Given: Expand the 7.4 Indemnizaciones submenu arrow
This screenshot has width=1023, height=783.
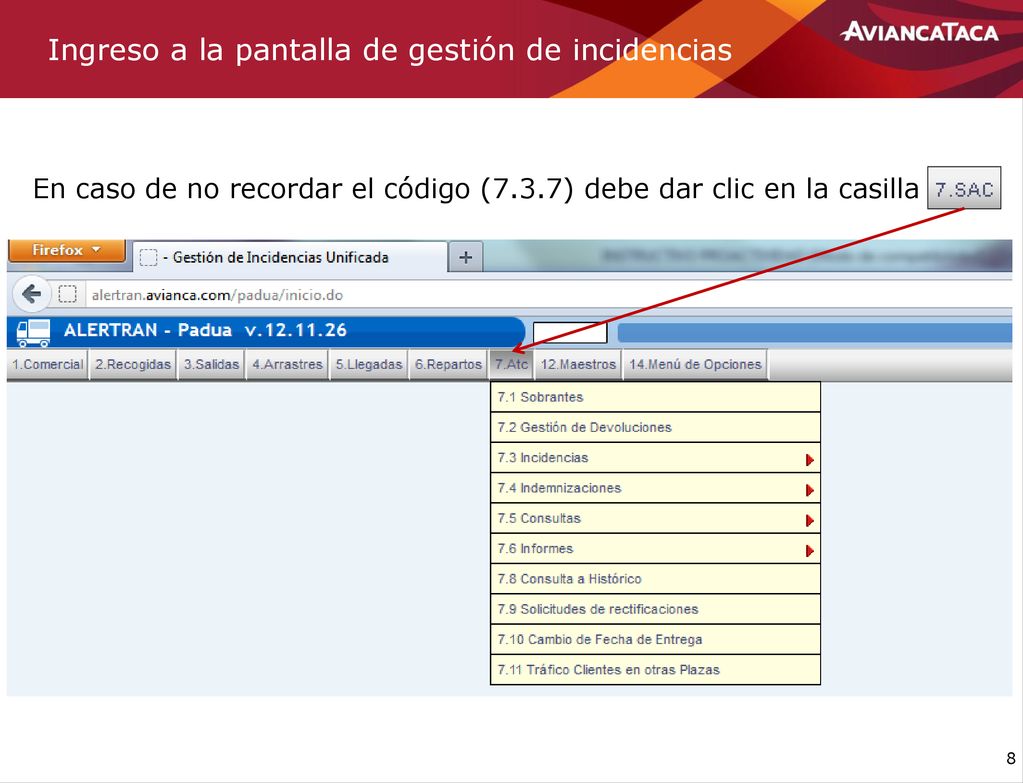Looking at the screenshot, I should pyautogui.click(x=810, y=490).
